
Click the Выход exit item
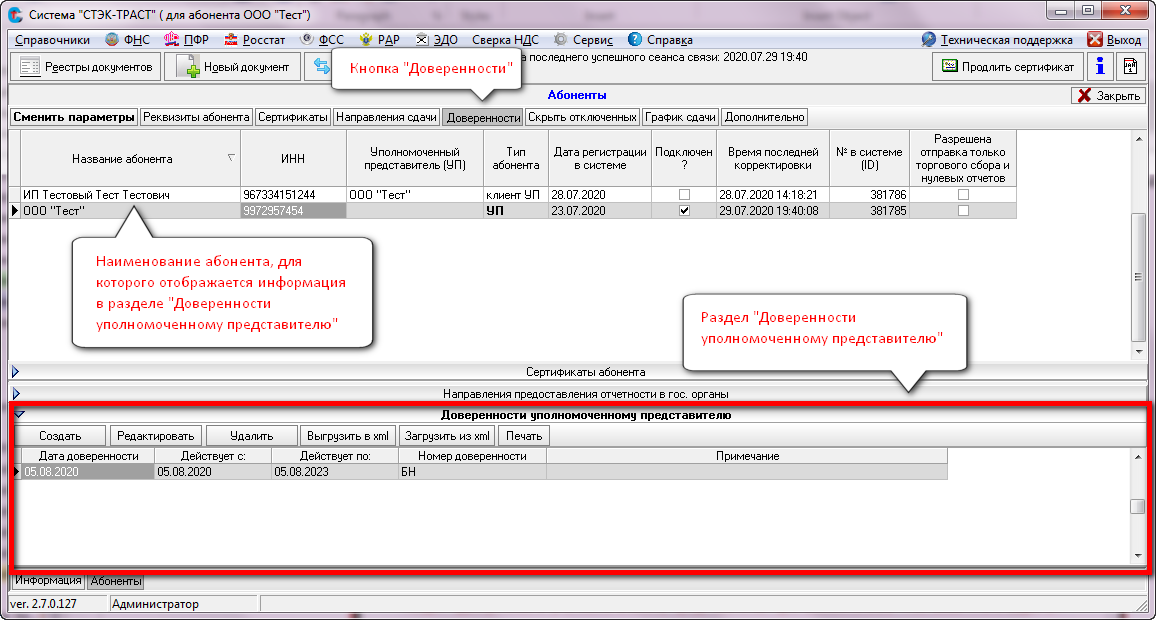pos(1114,40)
